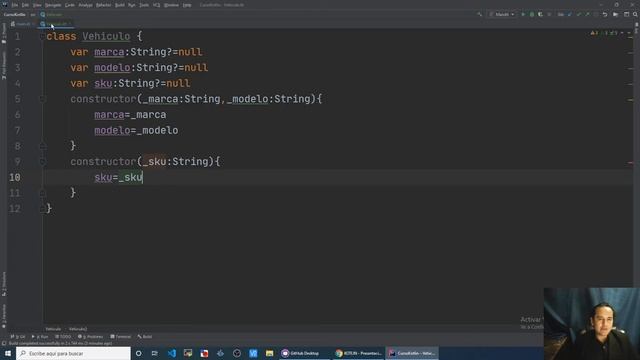Click the CursoKotlin project breadcrumb

pyautogui.click(x=15, y=14)
